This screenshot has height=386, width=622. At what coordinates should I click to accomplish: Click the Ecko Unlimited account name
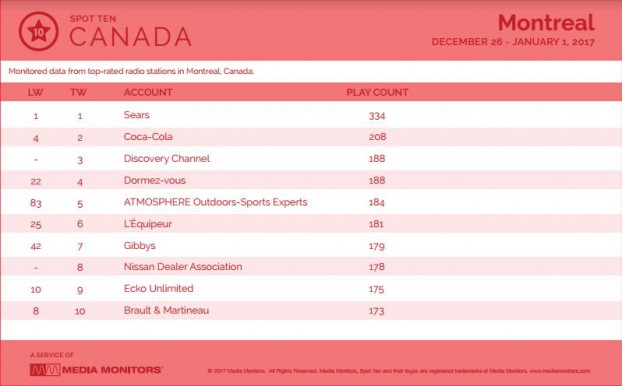[159, 288]
